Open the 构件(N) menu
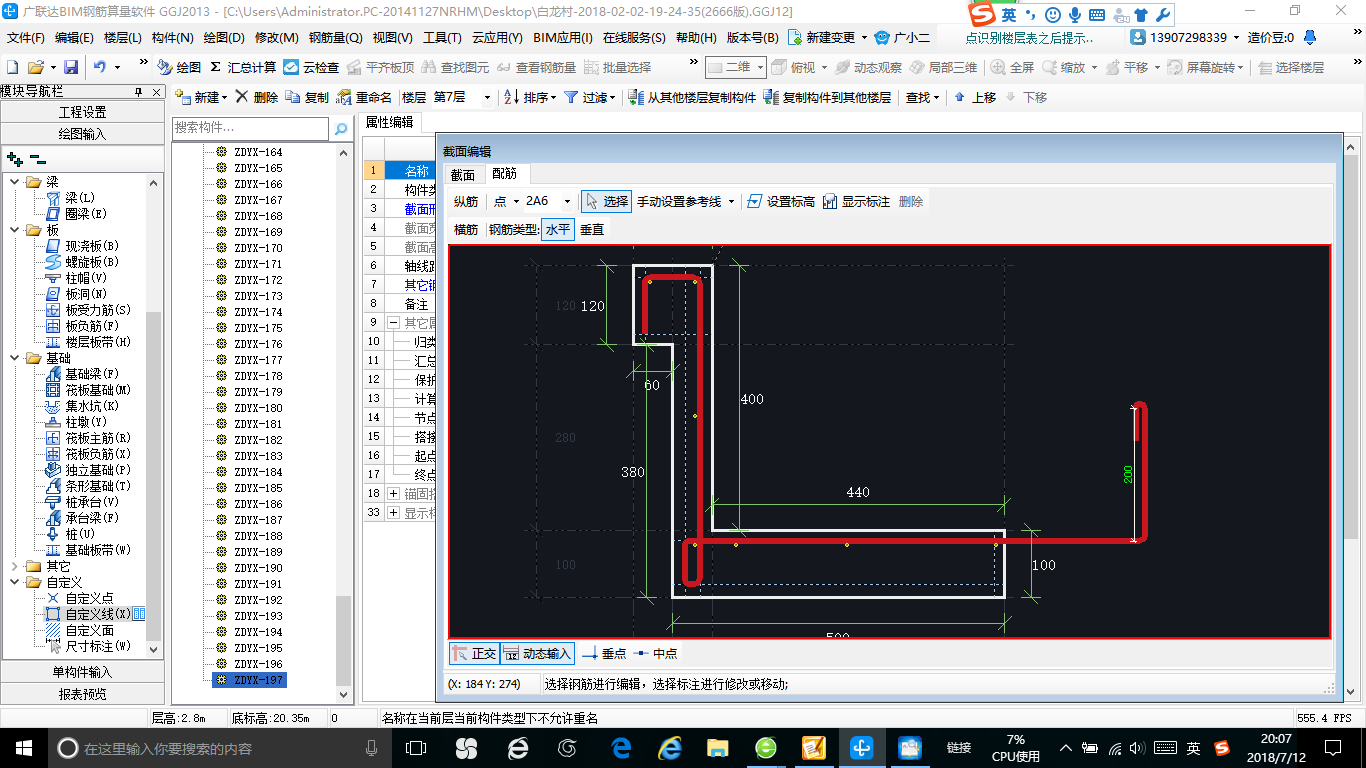 tap(172, 37)
